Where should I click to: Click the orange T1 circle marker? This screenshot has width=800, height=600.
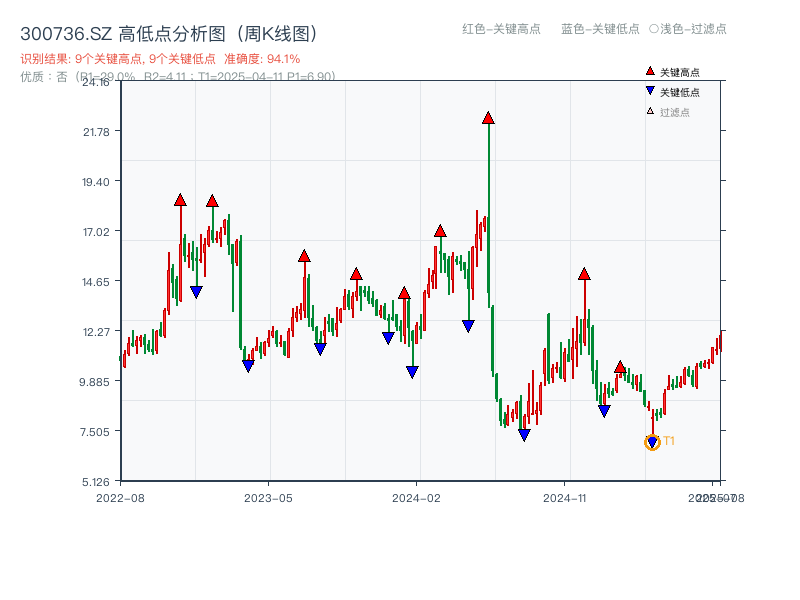click(651, 441)
